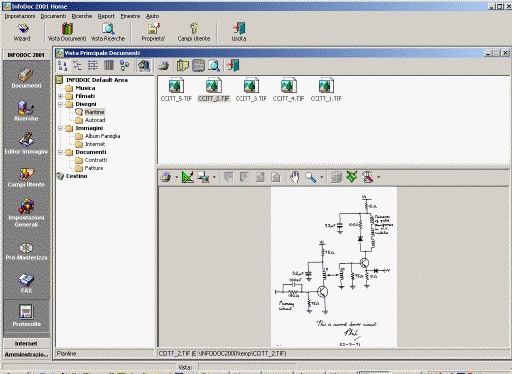Select the CCITT_5.TIF file thumbnail
The image size is (512, 374).
[176, 89]
